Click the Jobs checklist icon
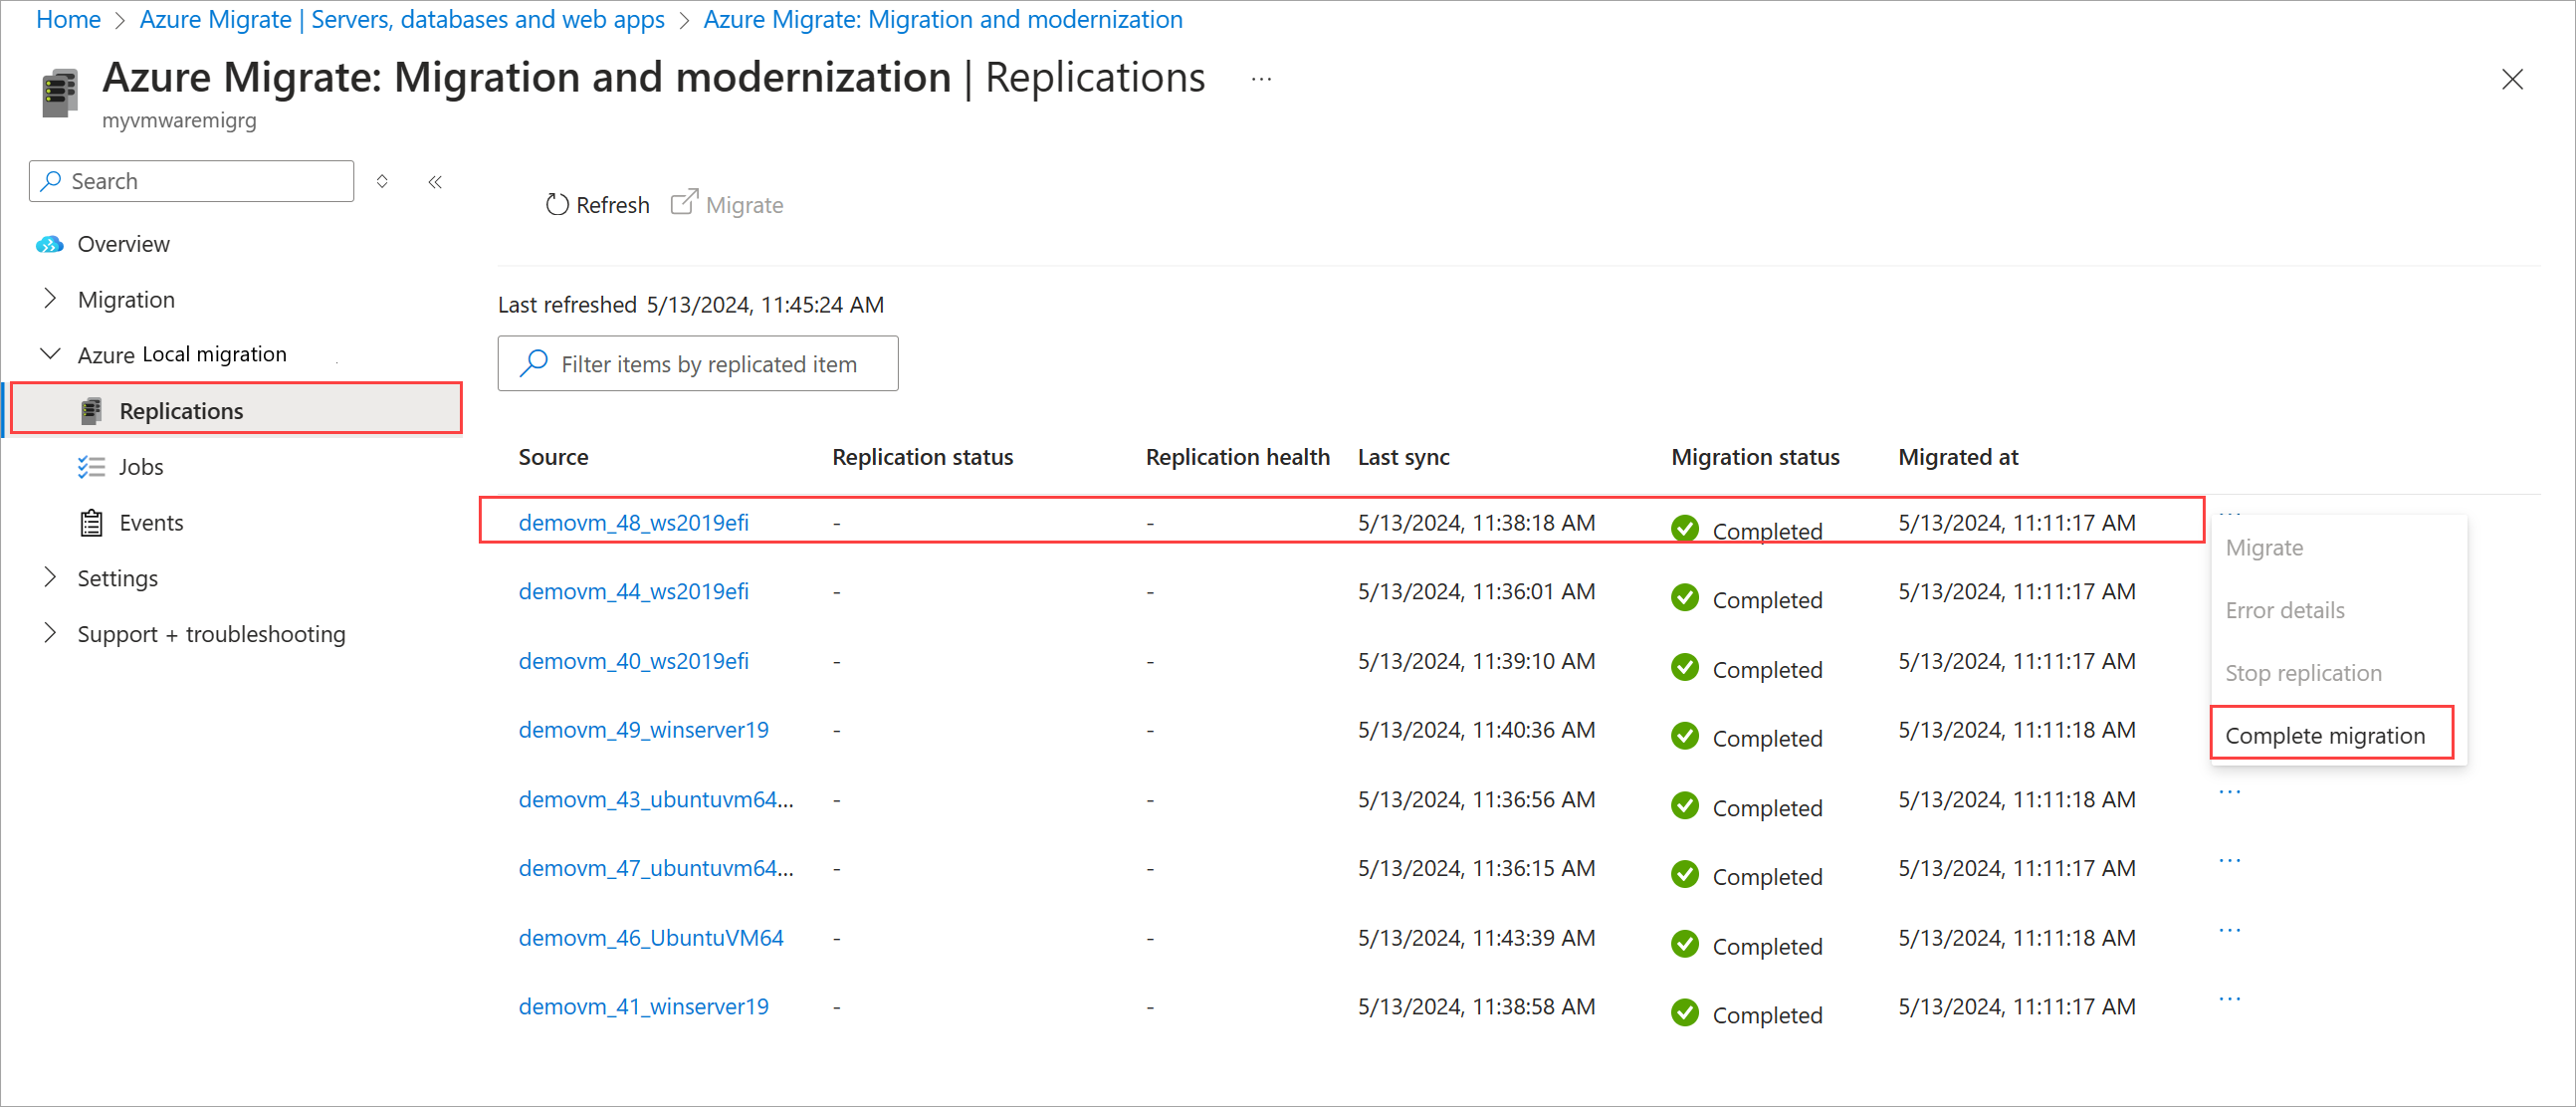Screen dimensions: 2576x1107 (91, 467)
